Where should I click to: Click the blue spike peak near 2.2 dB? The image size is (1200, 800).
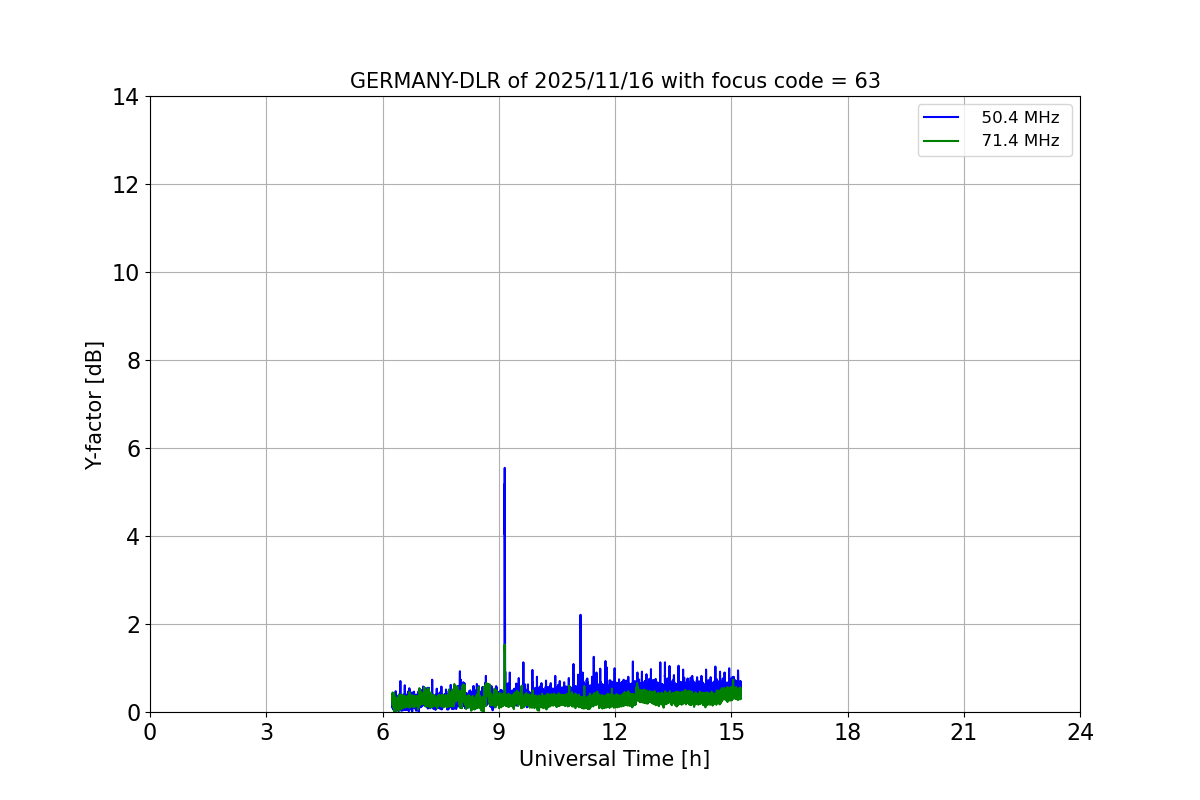click(580, 615)
